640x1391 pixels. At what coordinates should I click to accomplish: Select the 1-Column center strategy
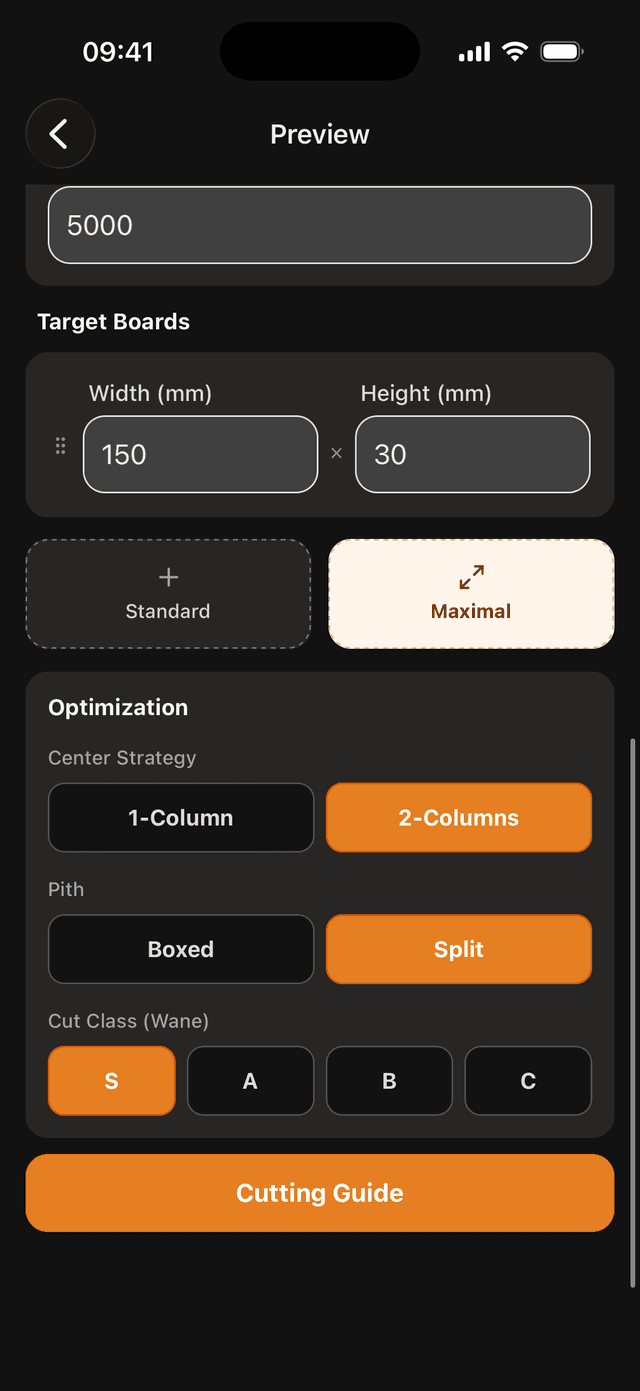[180, 817]
